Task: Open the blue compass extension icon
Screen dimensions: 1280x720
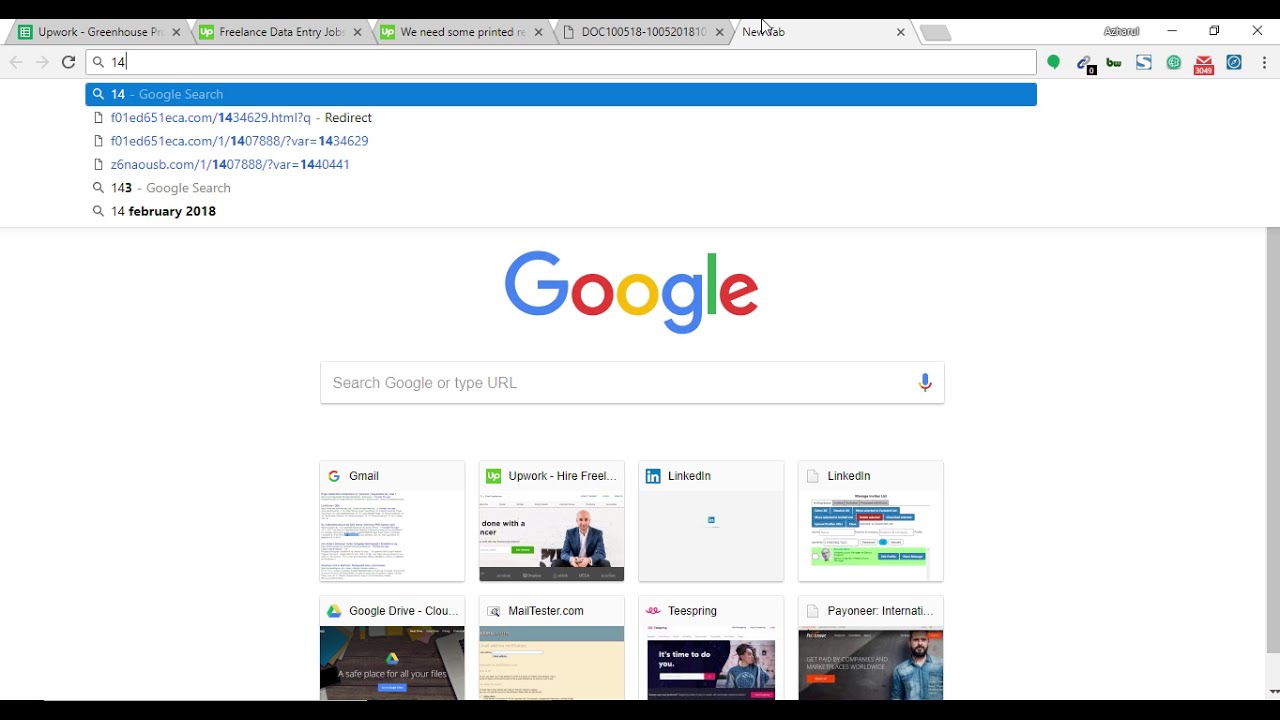Action: 1234,62
